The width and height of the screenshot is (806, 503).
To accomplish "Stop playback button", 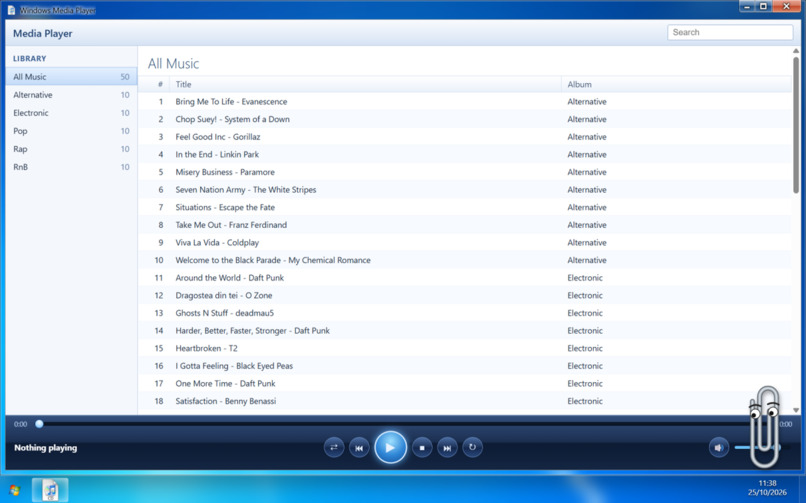I will point(422,448).
